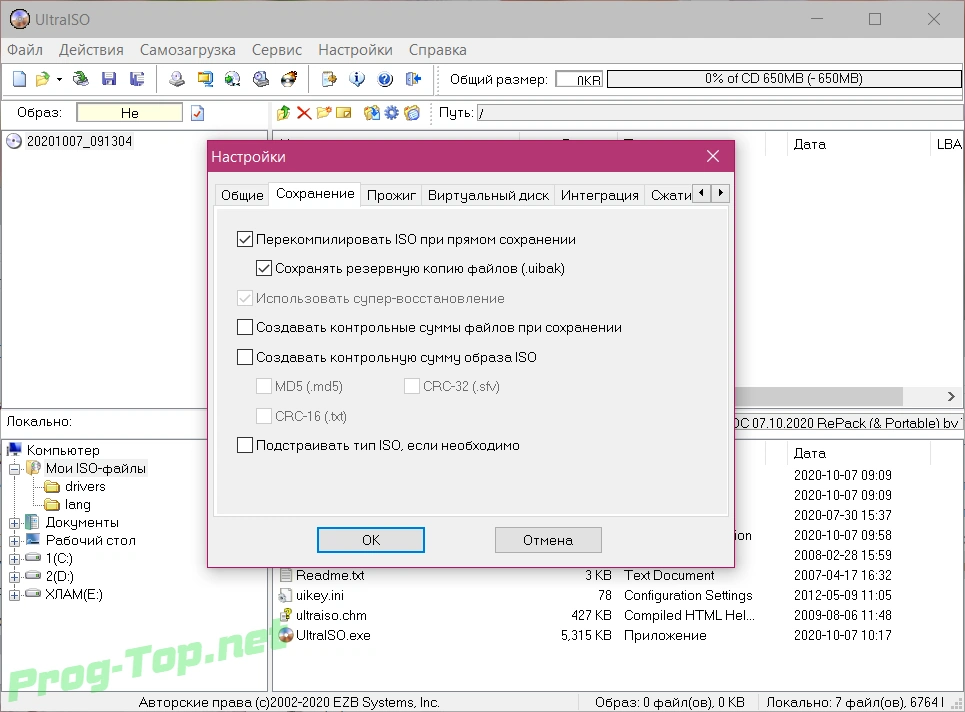The height and width of the screenshot is (712, 965).
Task: Expand the Рабочий стол tree node
Action: [x=15, y=541]
